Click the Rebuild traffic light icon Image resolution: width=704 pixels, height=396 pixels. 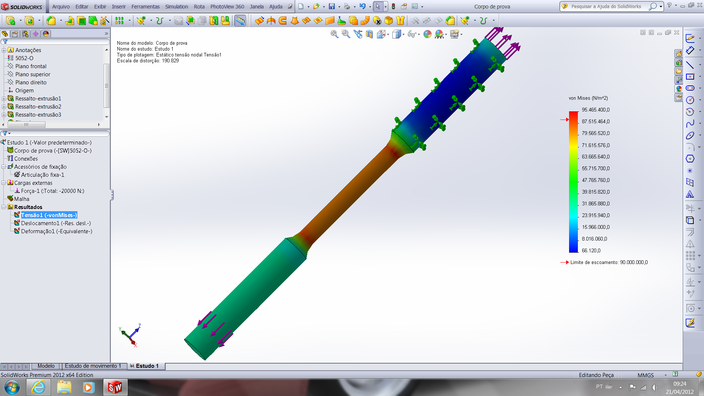[393, 6]
